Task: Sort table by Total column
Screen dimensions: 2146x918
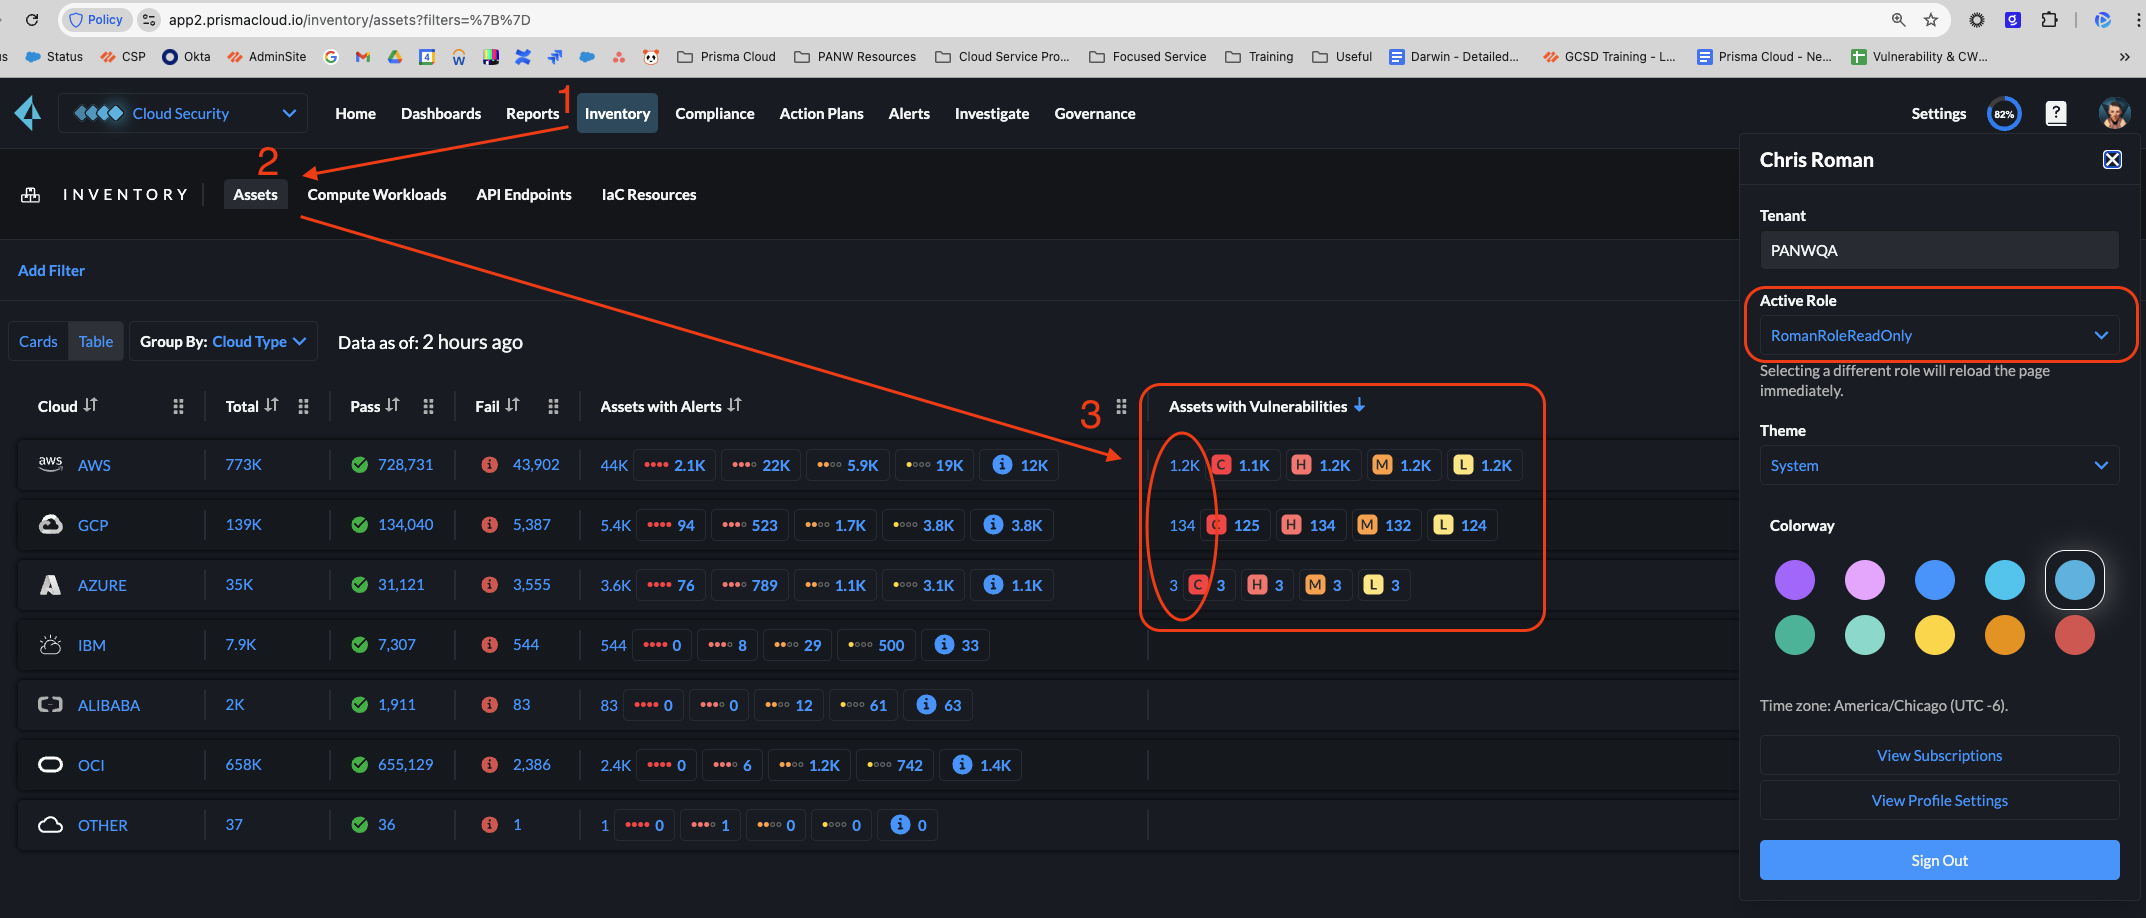Action: 272,405
